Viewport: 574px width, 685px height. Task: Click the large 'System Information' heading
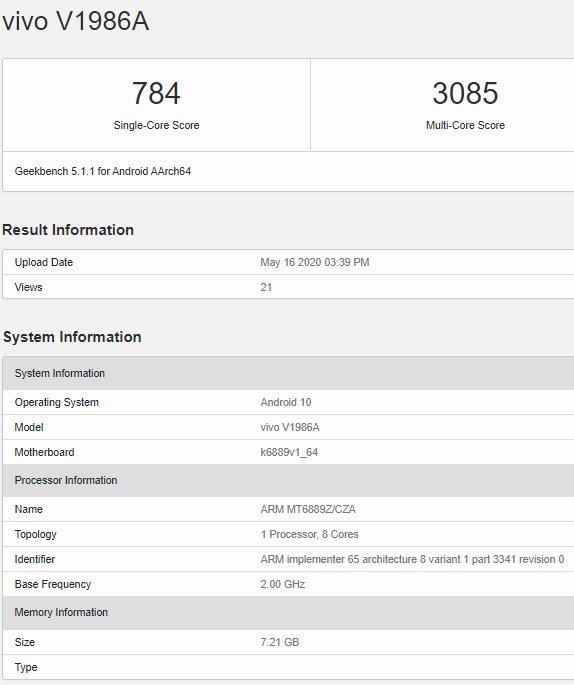click(x=72, y=337)
